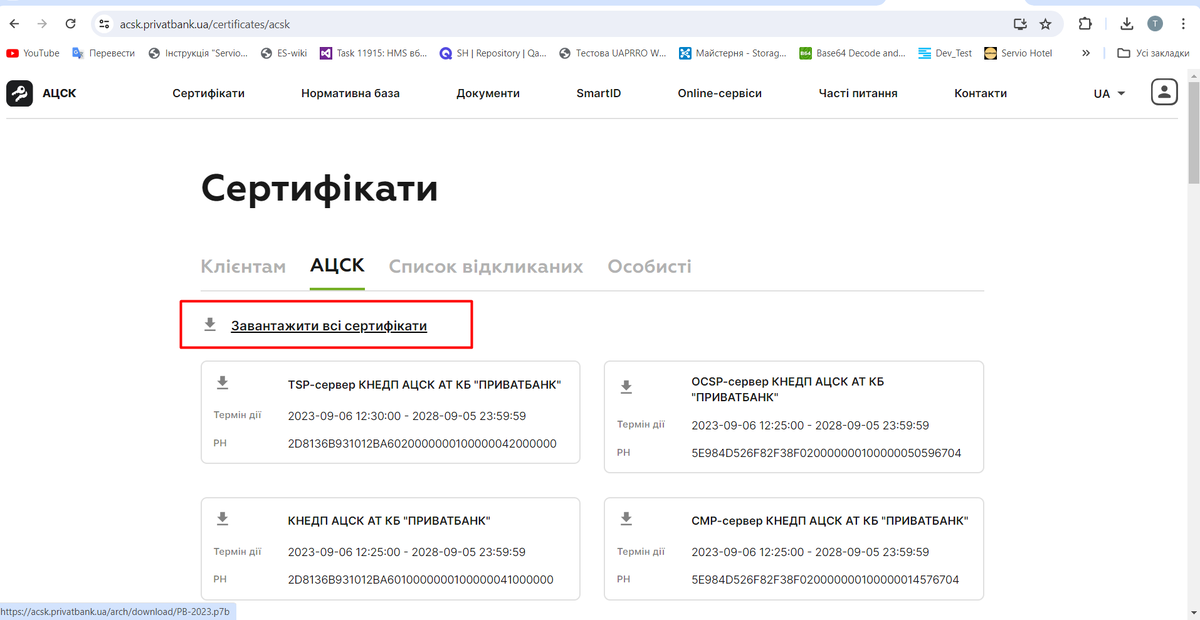The width and height of the screenshot is (1200, 620).
Task: Navigate back with the arrow icon
Action: click(x=14, y=22)
